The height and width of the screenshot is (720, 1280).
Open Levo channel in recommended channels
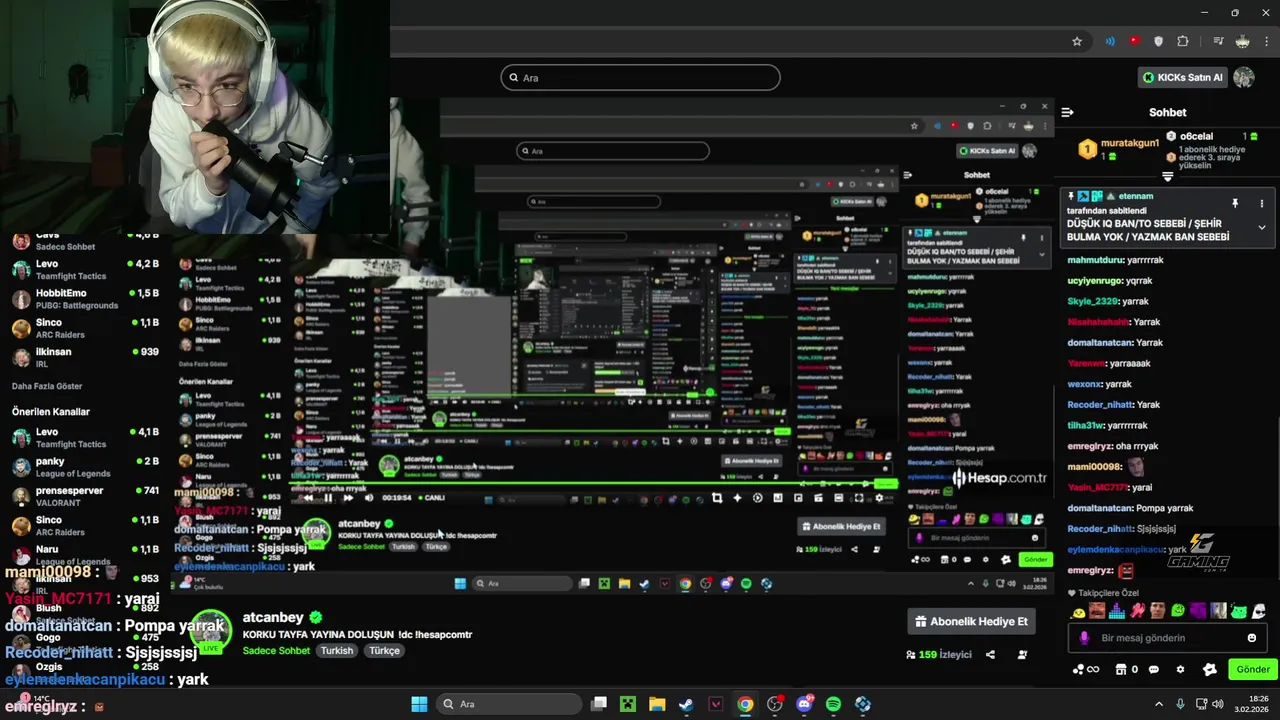click(x=85, y=438)
